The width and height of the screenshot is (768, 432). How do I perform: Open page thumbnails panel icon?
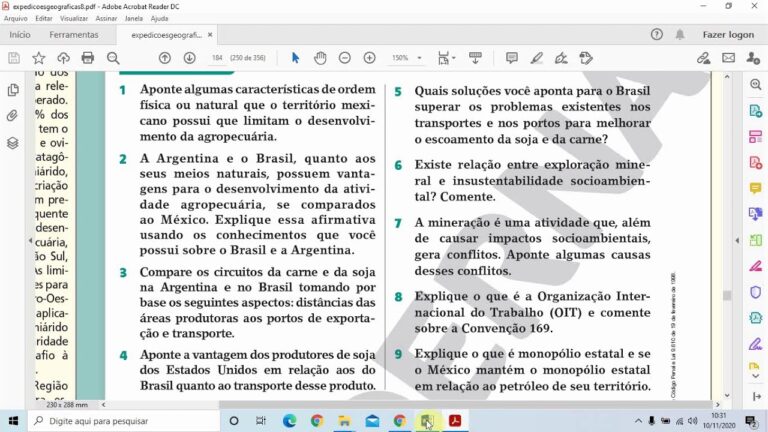click(13, 90)
